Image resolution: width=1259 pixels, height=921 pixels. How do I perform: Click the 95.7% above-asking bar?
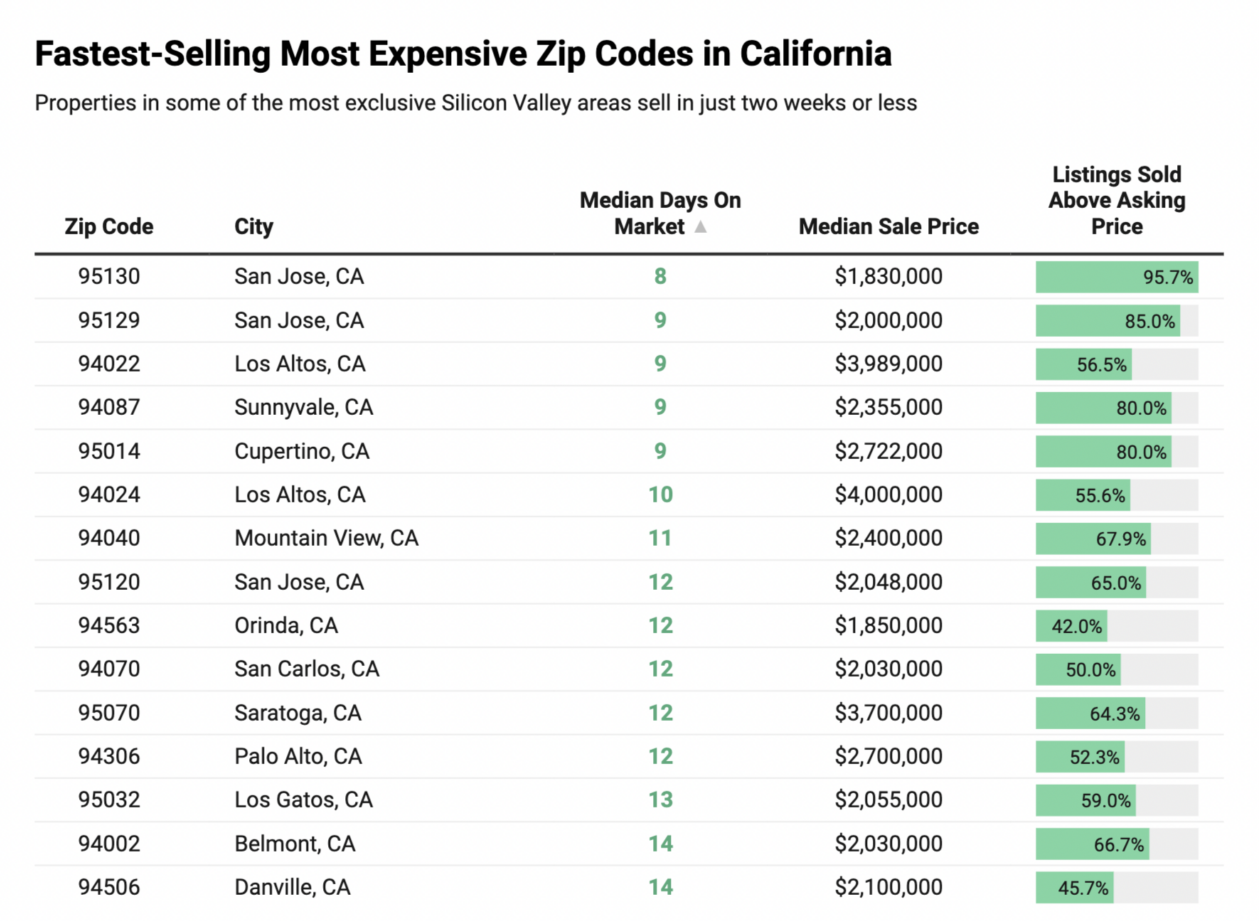coord(1116,277)
